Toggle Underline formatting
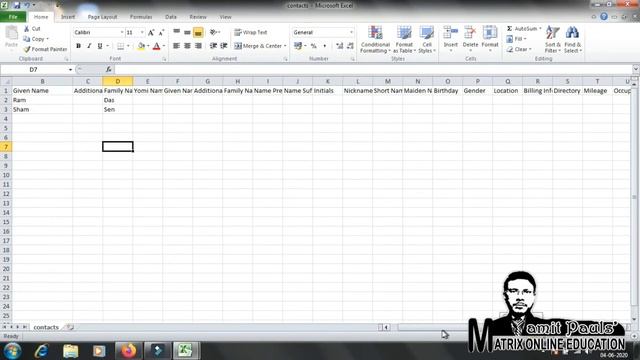 coord(100,46)
